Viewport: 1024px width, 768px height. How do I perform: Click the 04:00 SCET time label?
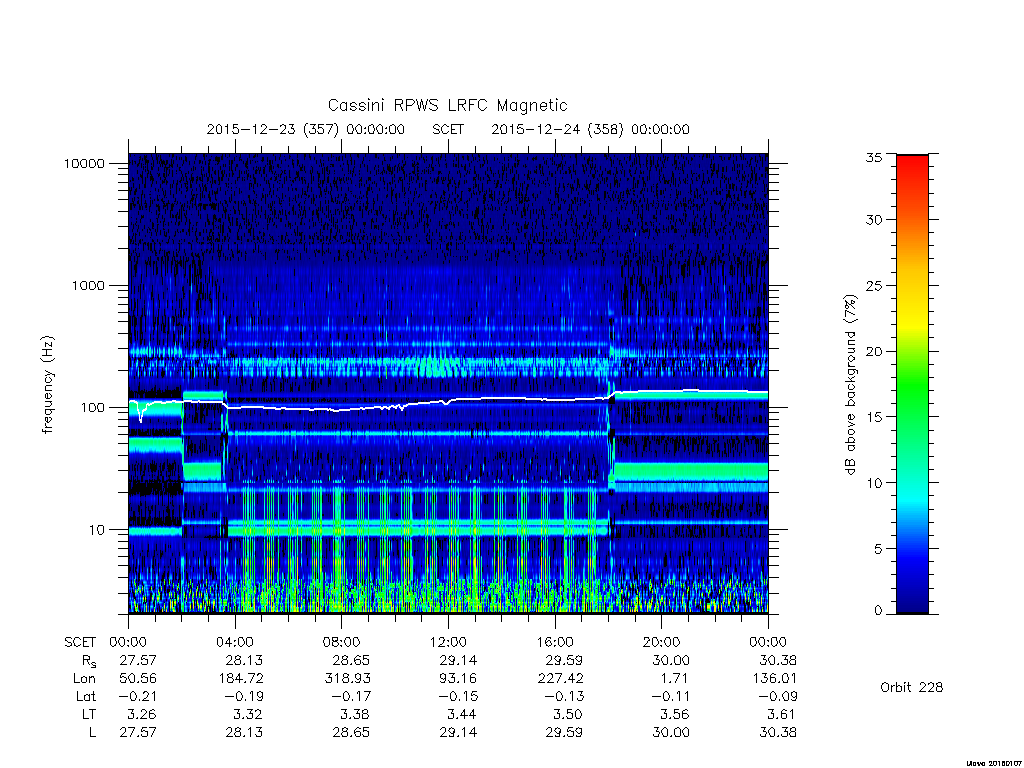click(x=235, y=642)
